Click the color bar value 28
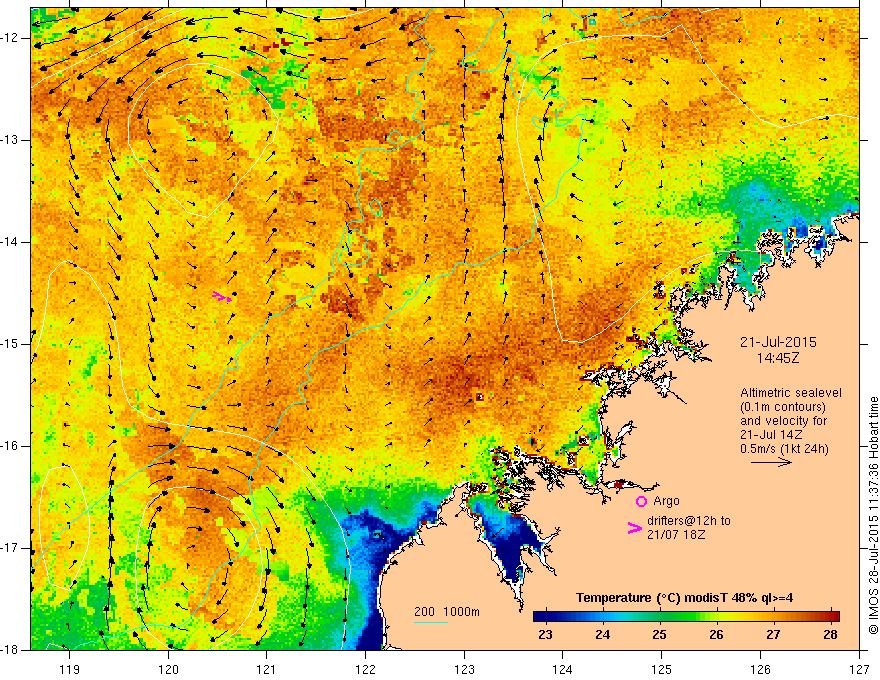 click(x=830, y=635)
